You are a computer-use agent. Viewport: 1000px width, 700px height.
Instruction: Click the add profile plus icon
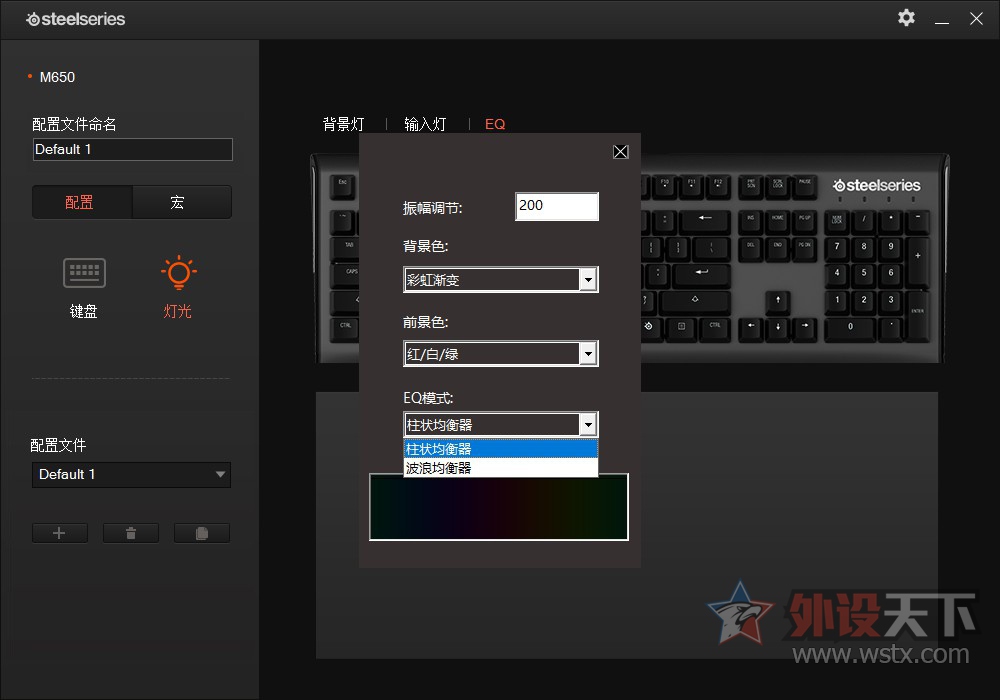(59, 532)
